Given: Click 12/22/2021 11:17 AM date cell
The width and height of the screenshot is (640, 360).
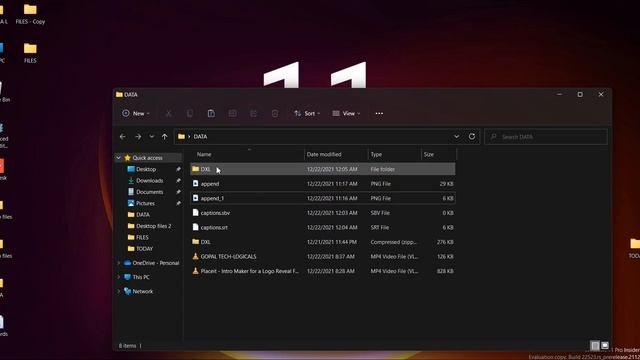Looking at the screenshot, I should (x=332, y=184).
